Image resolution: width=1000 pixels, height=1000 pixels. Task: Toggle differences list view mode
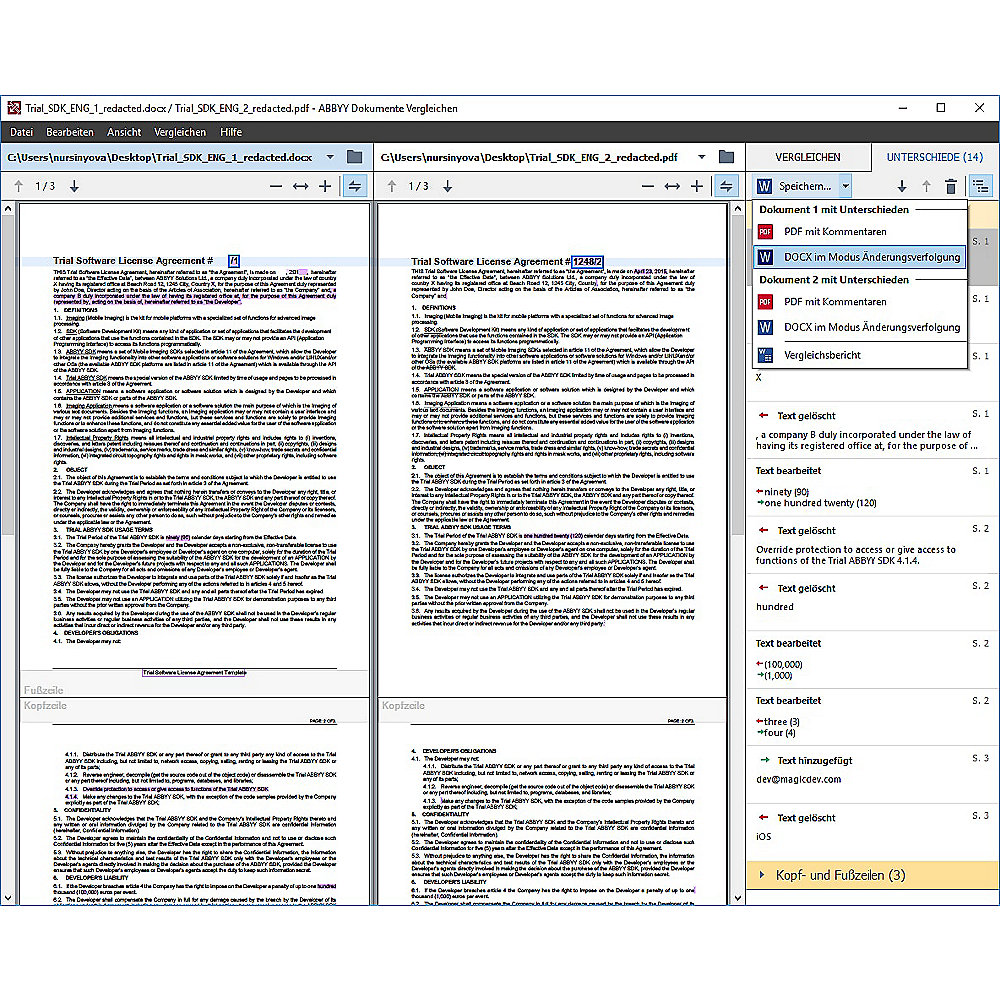coord(979,186)
